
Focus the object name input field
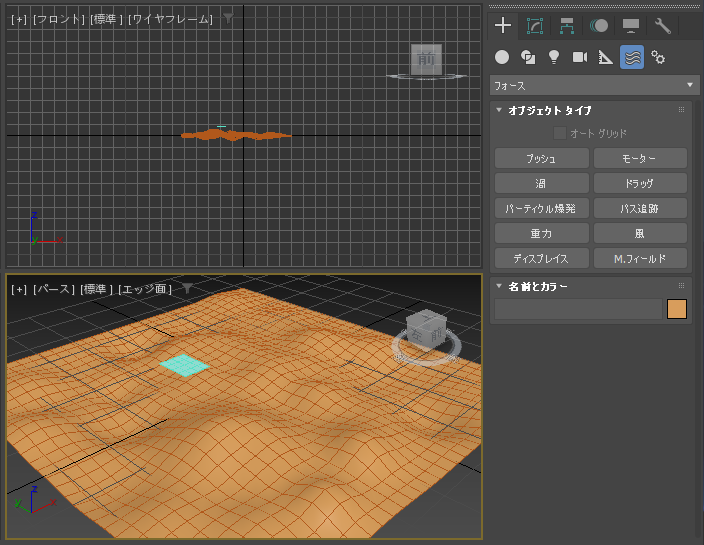click(578, 309)
